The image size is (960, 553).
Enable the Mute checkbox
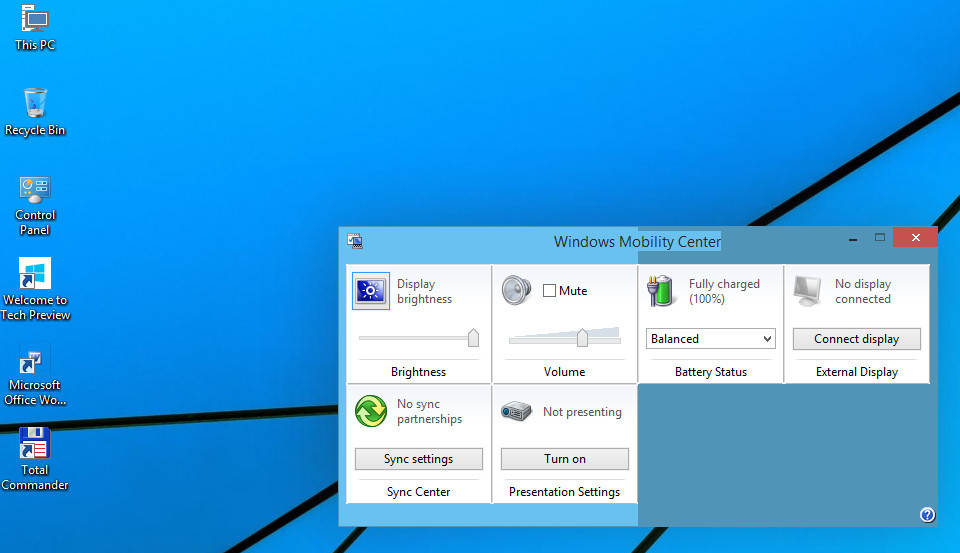tap(549, 291)
